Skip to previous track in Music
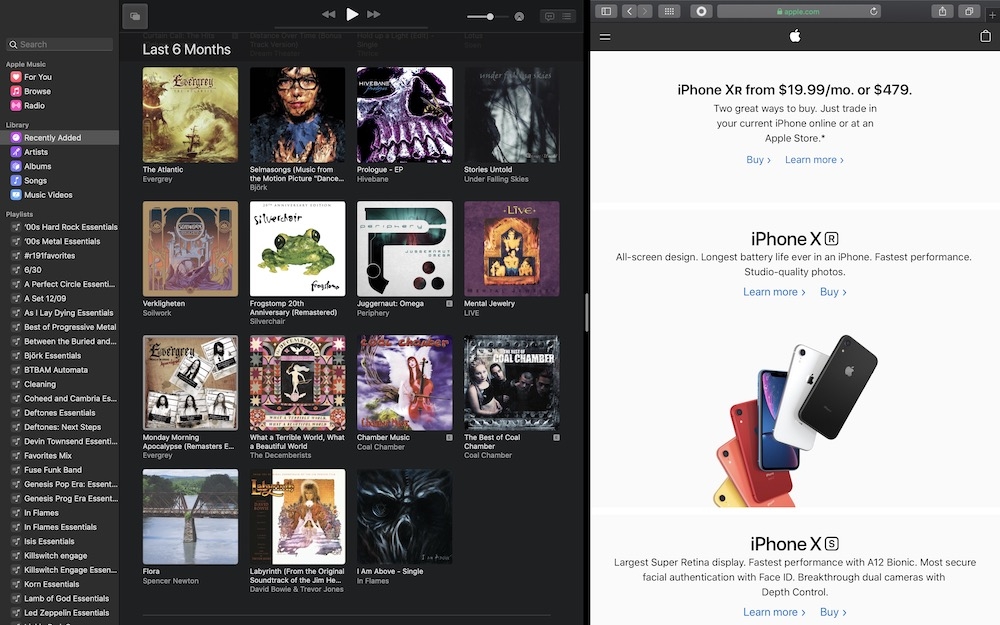The image size is (1000, 625). (328, 14)
